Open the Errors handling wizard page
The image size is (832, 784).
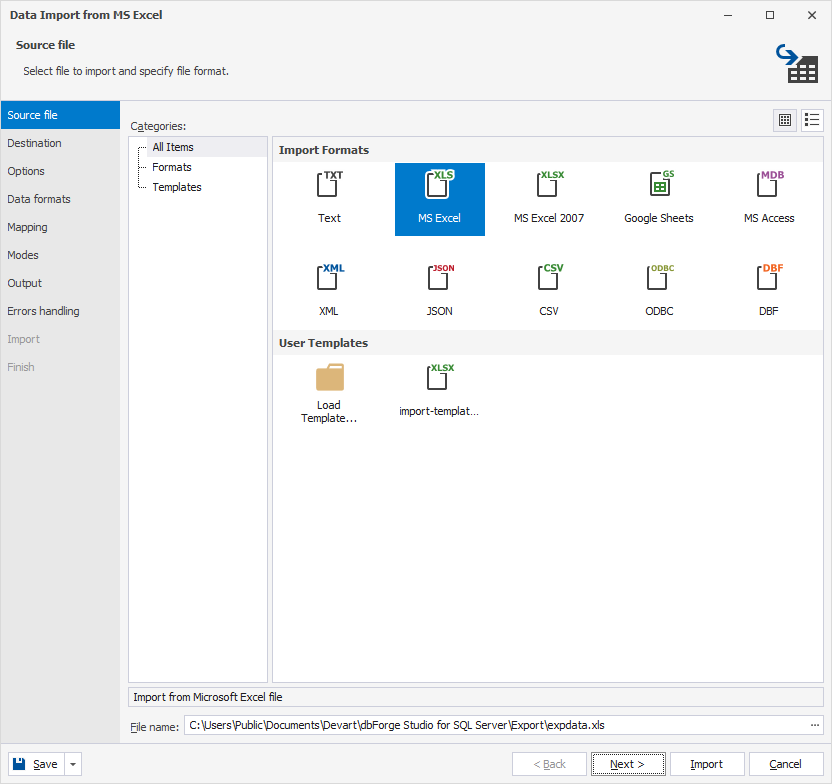coord(60,311)
